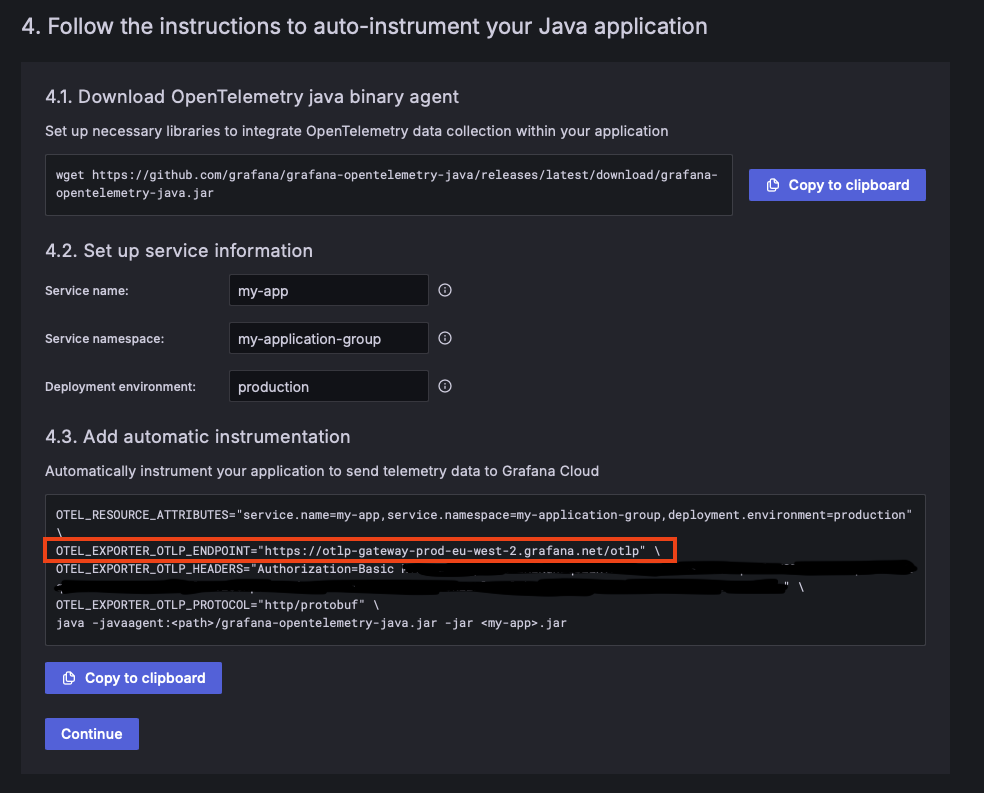Image resolution: width=984 pixels, height=793 pixels.
Task: Click the 4.2 Set up service information heading
Action: point(179,250)
